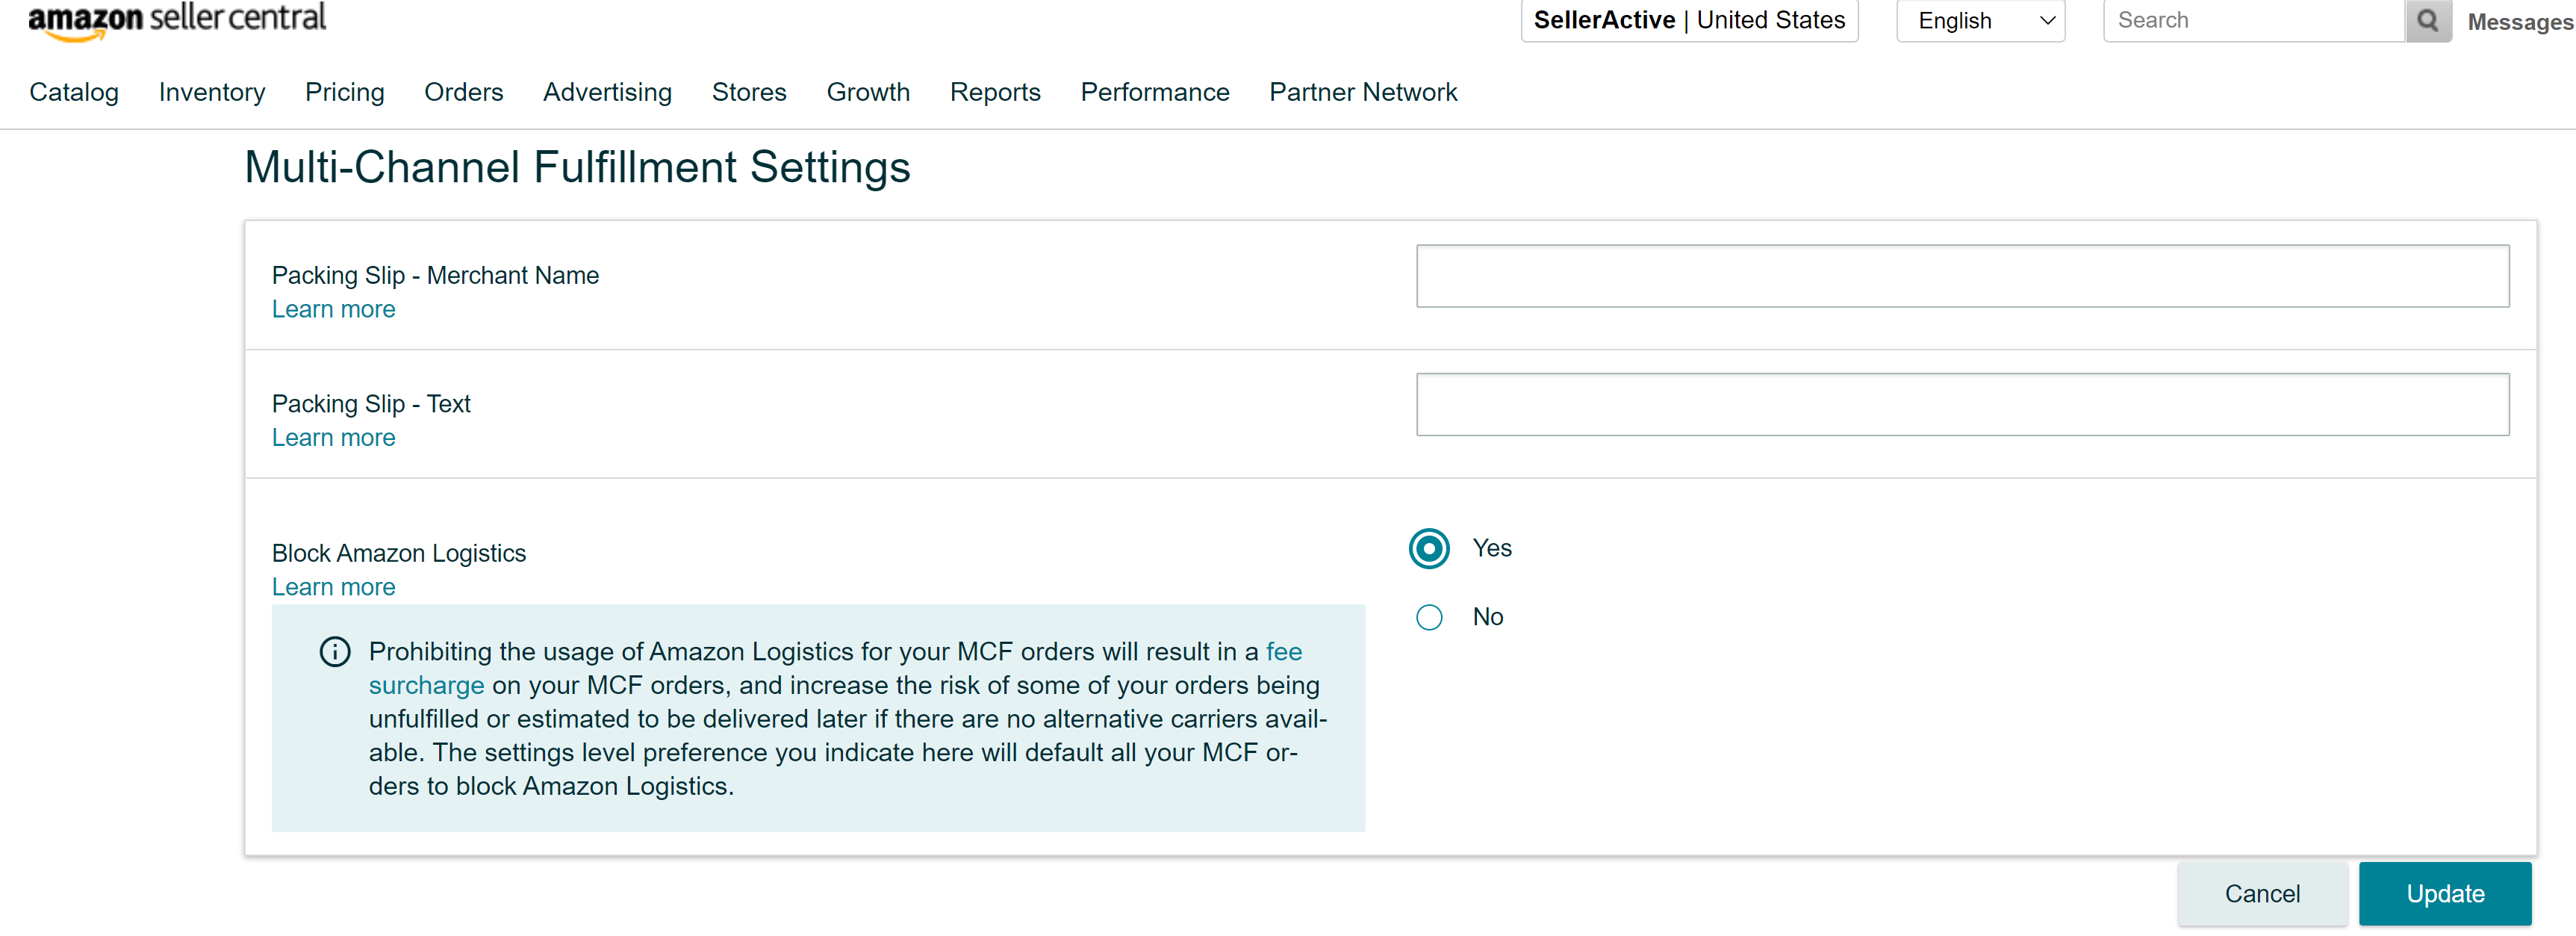
Task: Open the Orders menu
Action: [463, 92]
